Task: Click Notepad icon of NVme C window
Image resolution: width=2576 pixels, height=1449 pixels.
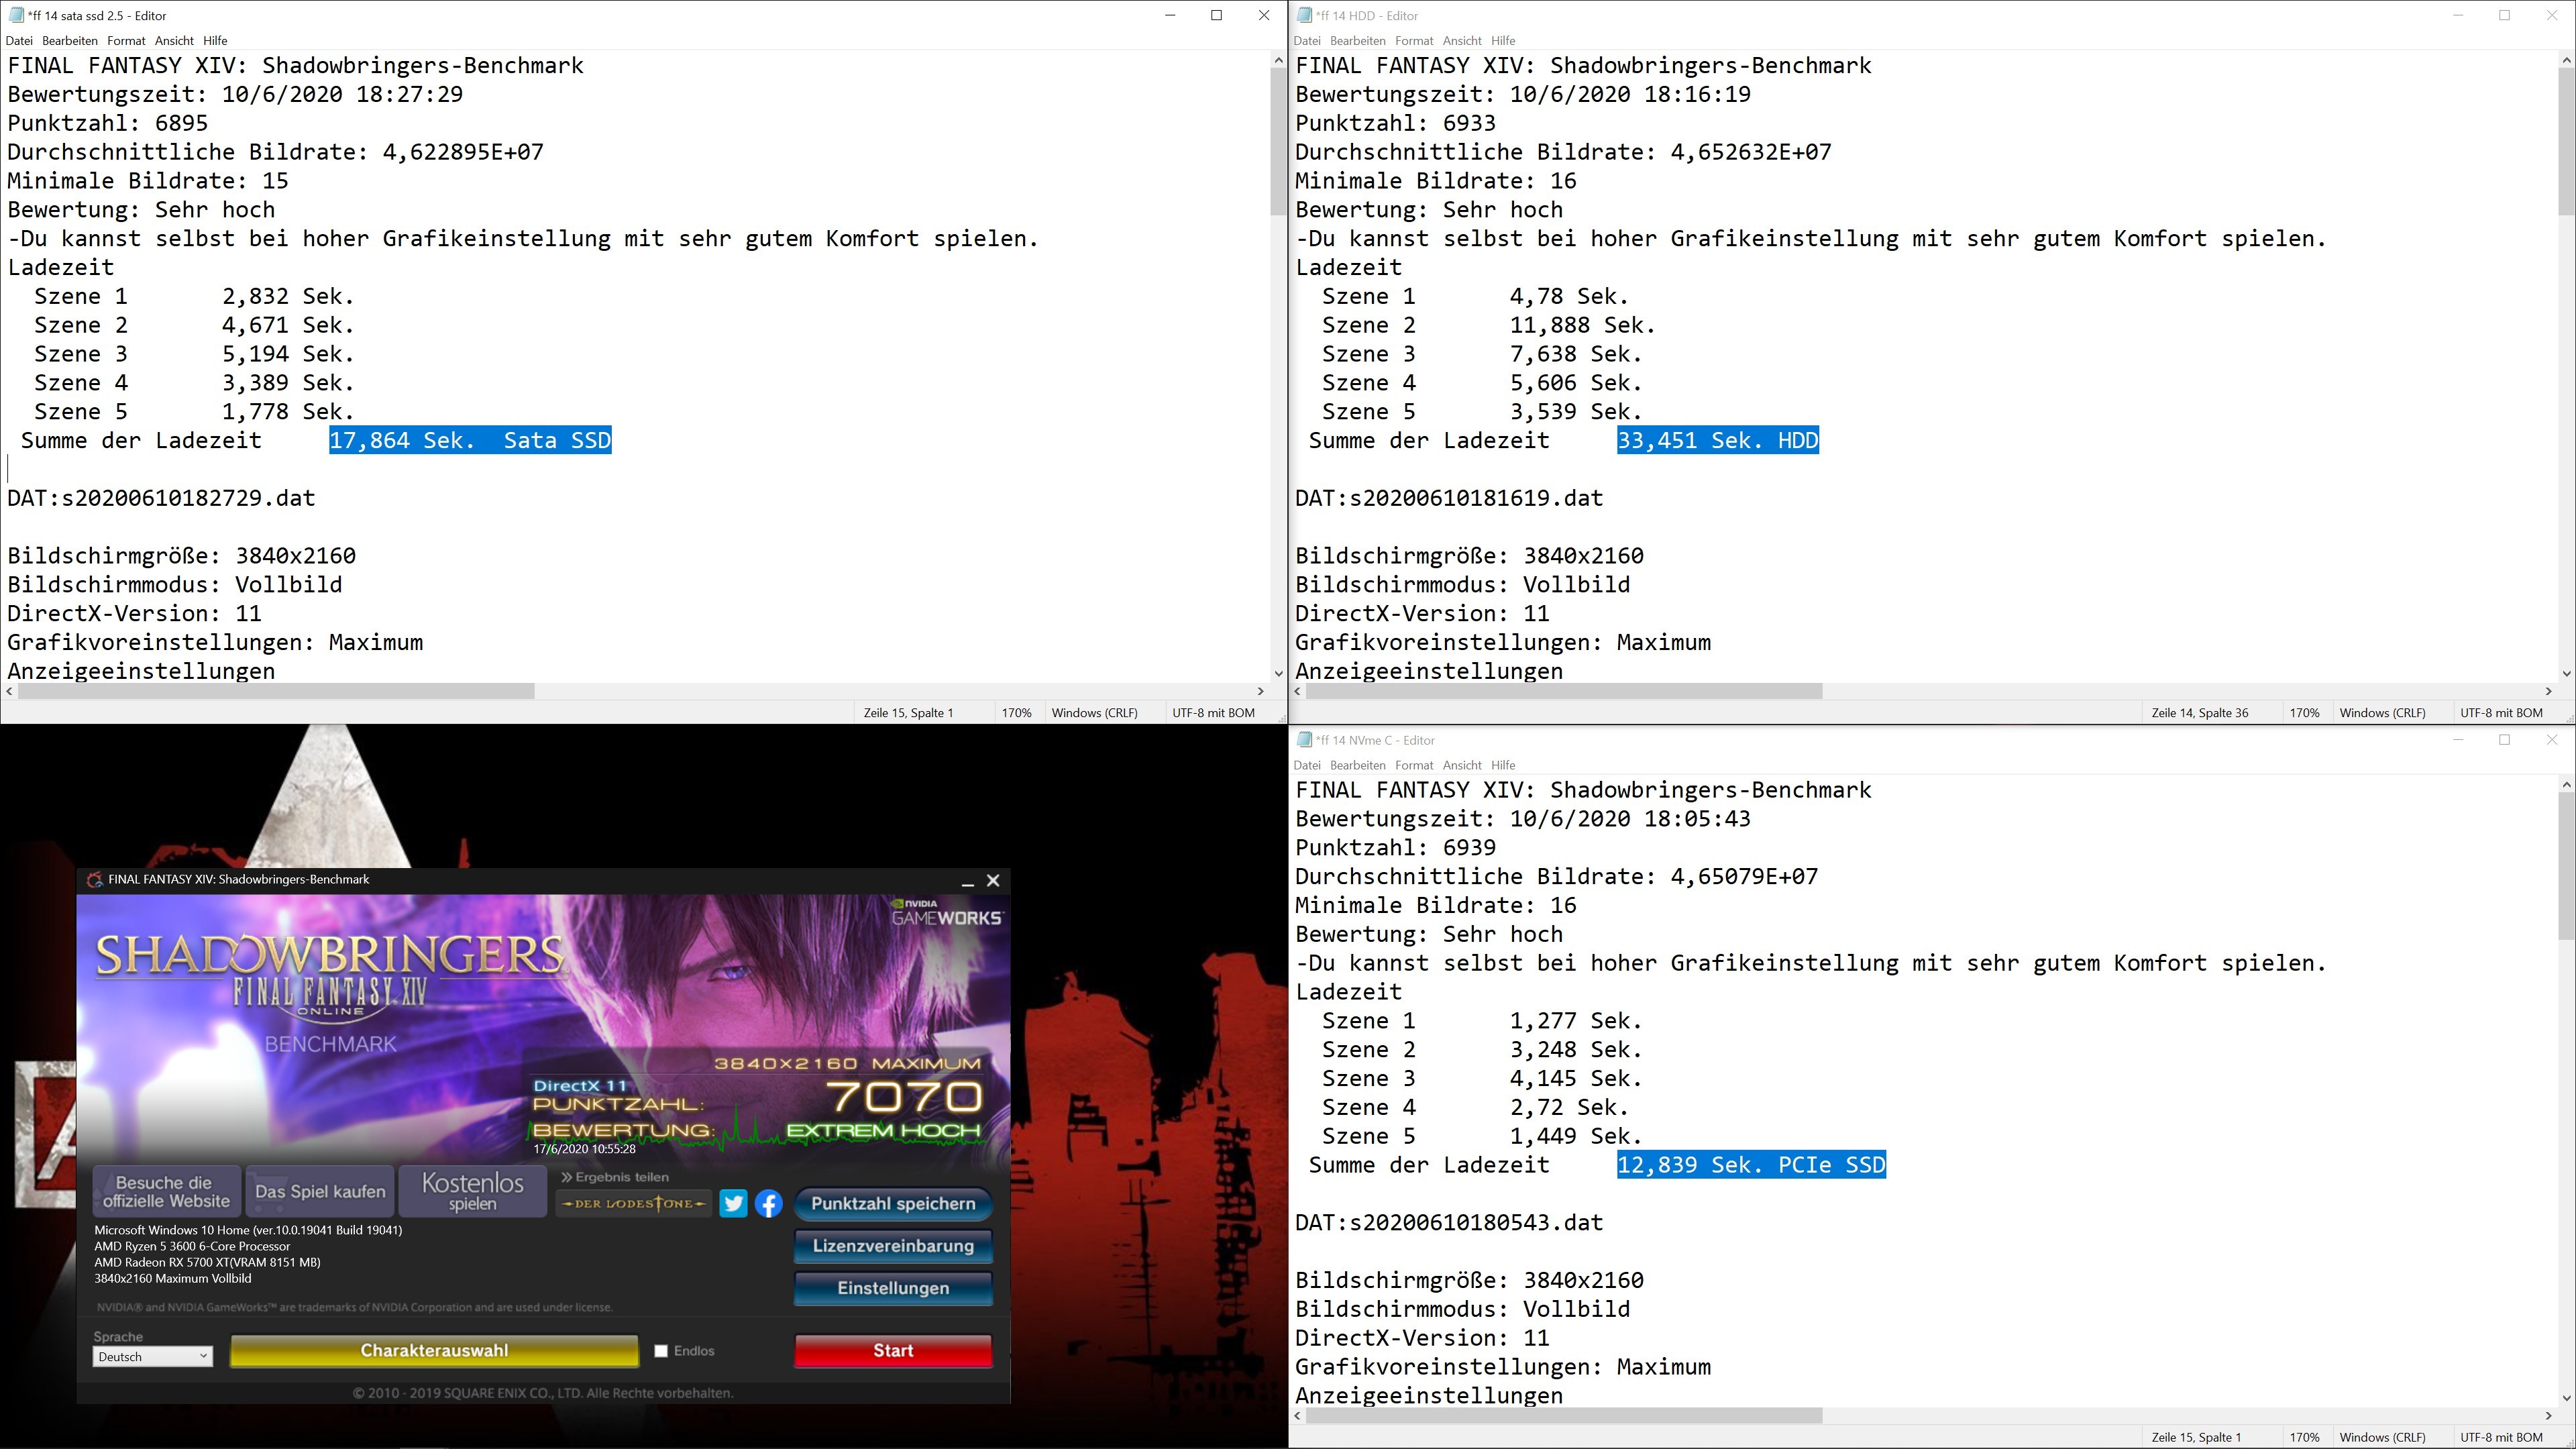Action: (1303, 740)
